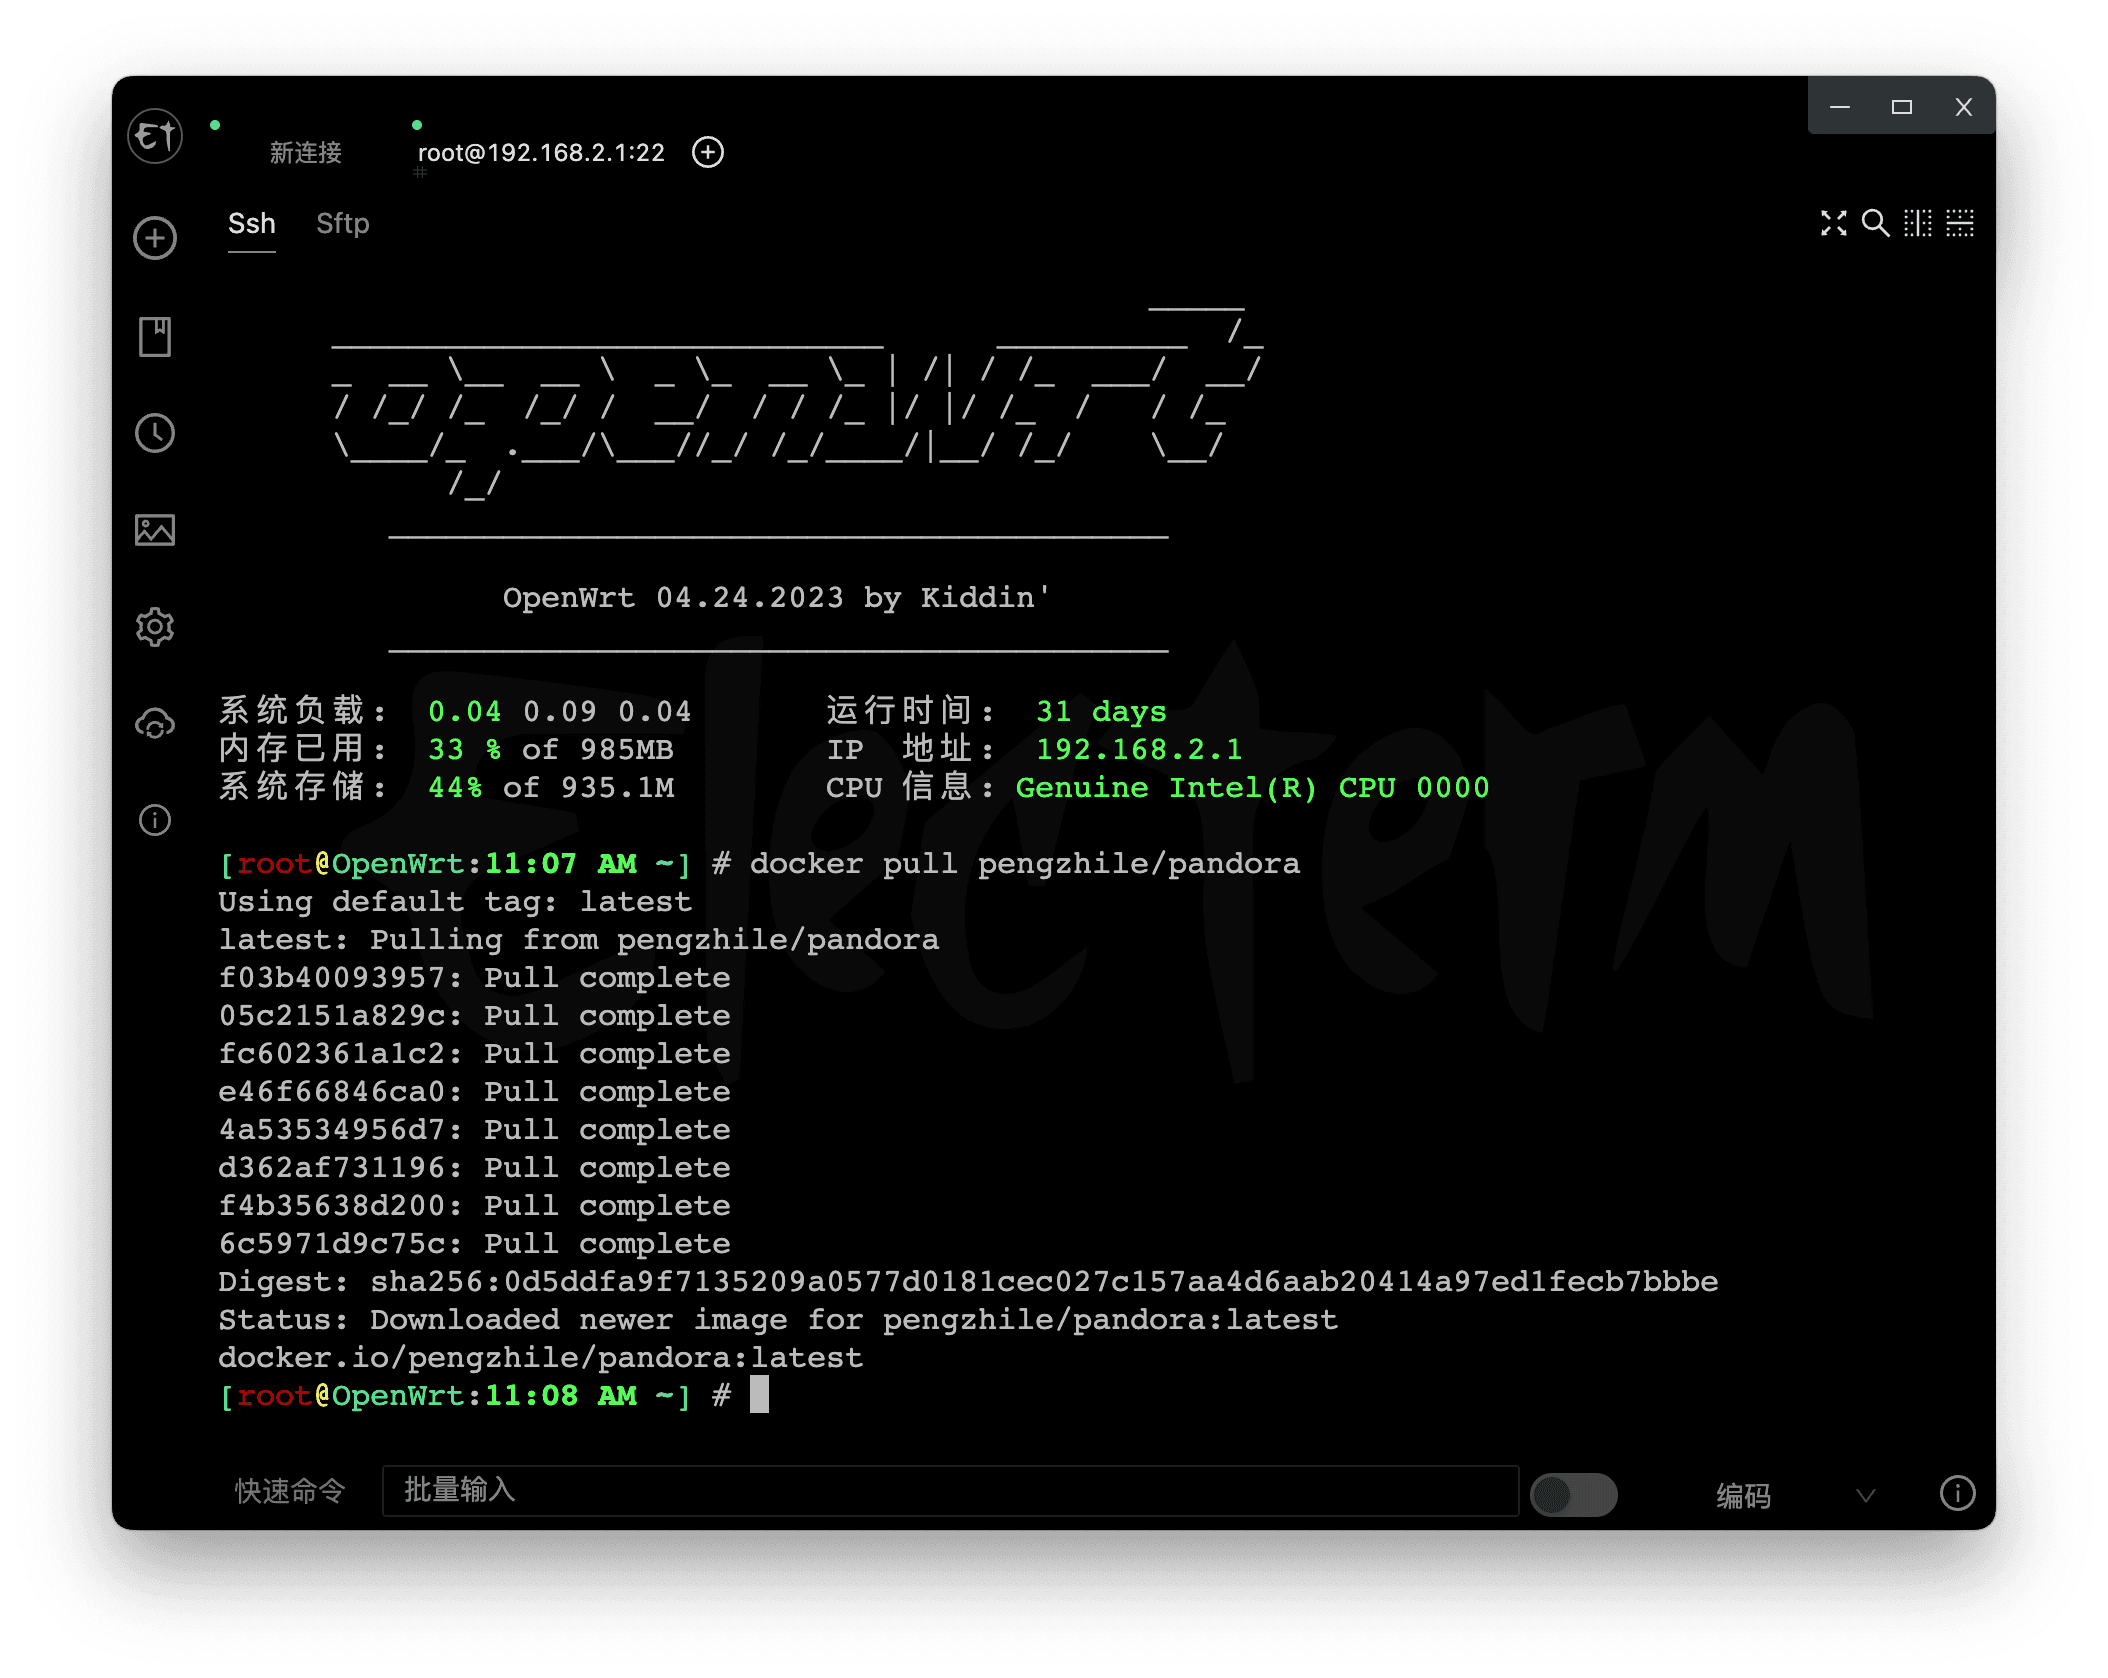Viewport: 2108px width, 1678px height.
Task: Split terminal vertically icon
Action: (x=1917, y=223)
